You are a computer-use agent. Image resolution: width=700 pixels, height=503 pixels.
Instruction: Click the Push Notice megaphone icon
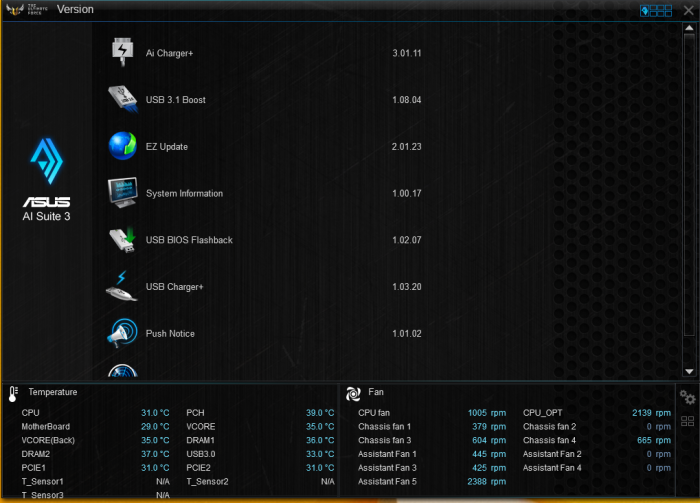pos(122,333)
